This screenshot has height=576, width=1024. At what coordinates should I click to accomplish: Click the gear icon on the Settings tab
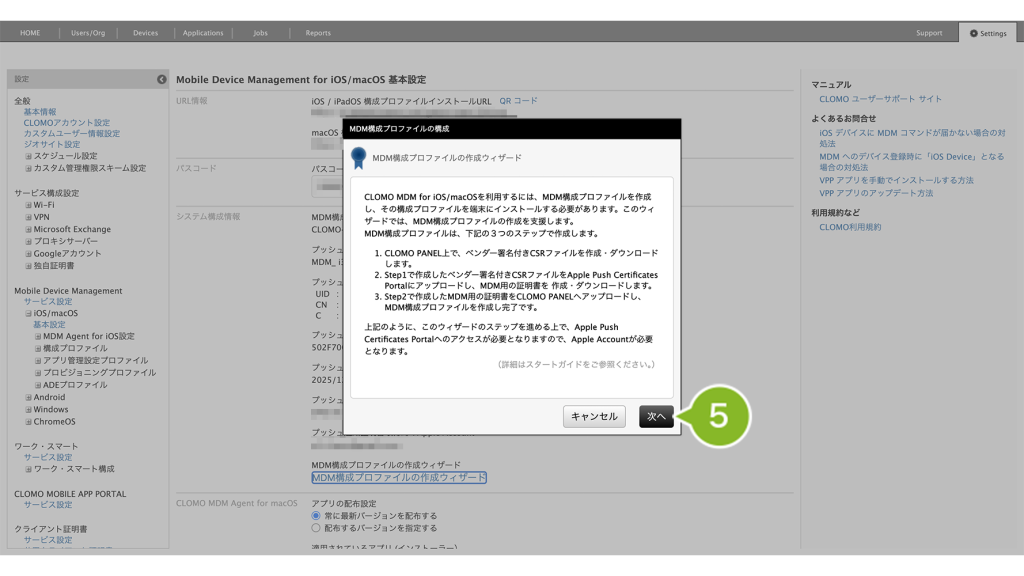point(973,33)
